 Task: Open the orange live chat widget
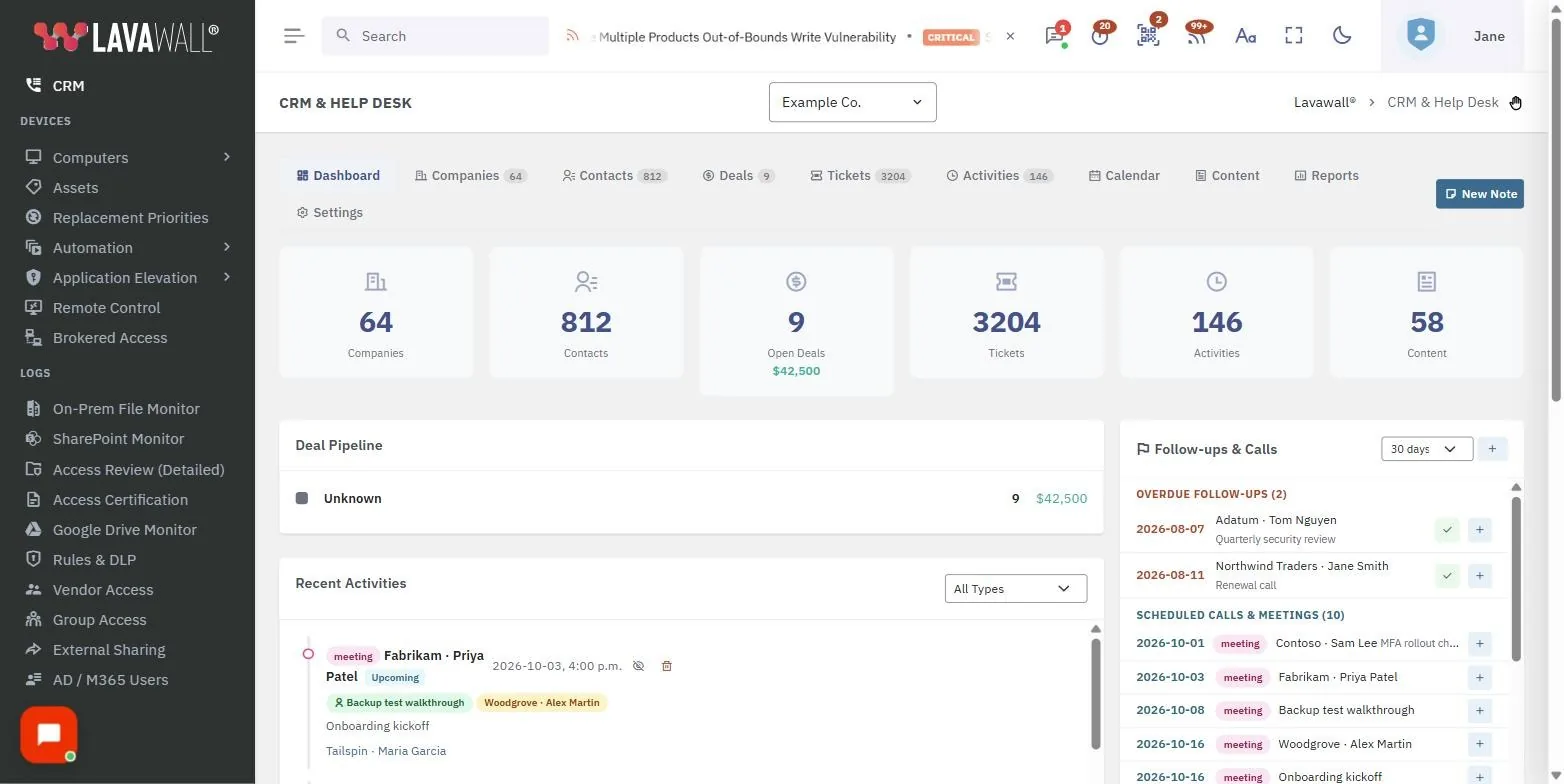[49, 735]
